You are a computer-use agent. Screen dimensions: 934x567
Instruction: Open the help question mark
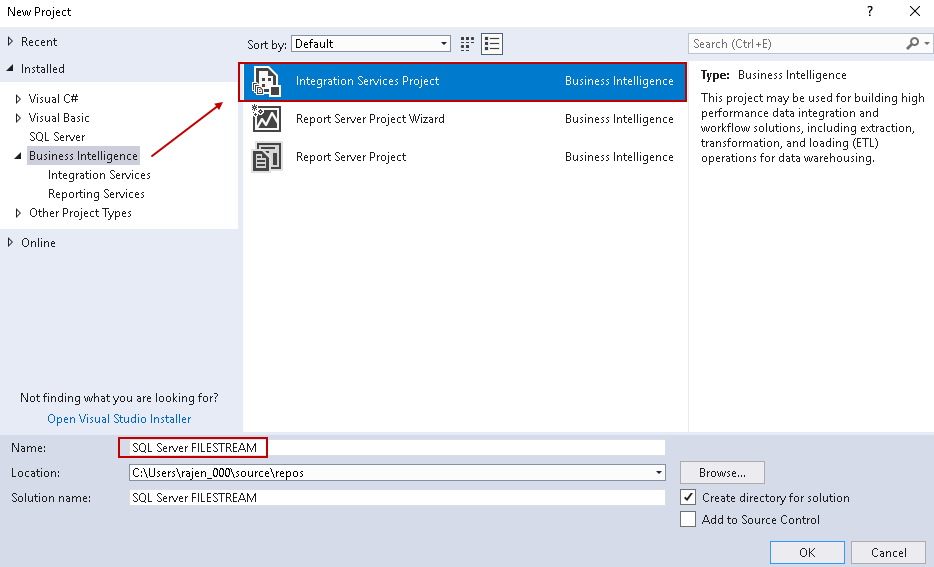coord(870,11)
